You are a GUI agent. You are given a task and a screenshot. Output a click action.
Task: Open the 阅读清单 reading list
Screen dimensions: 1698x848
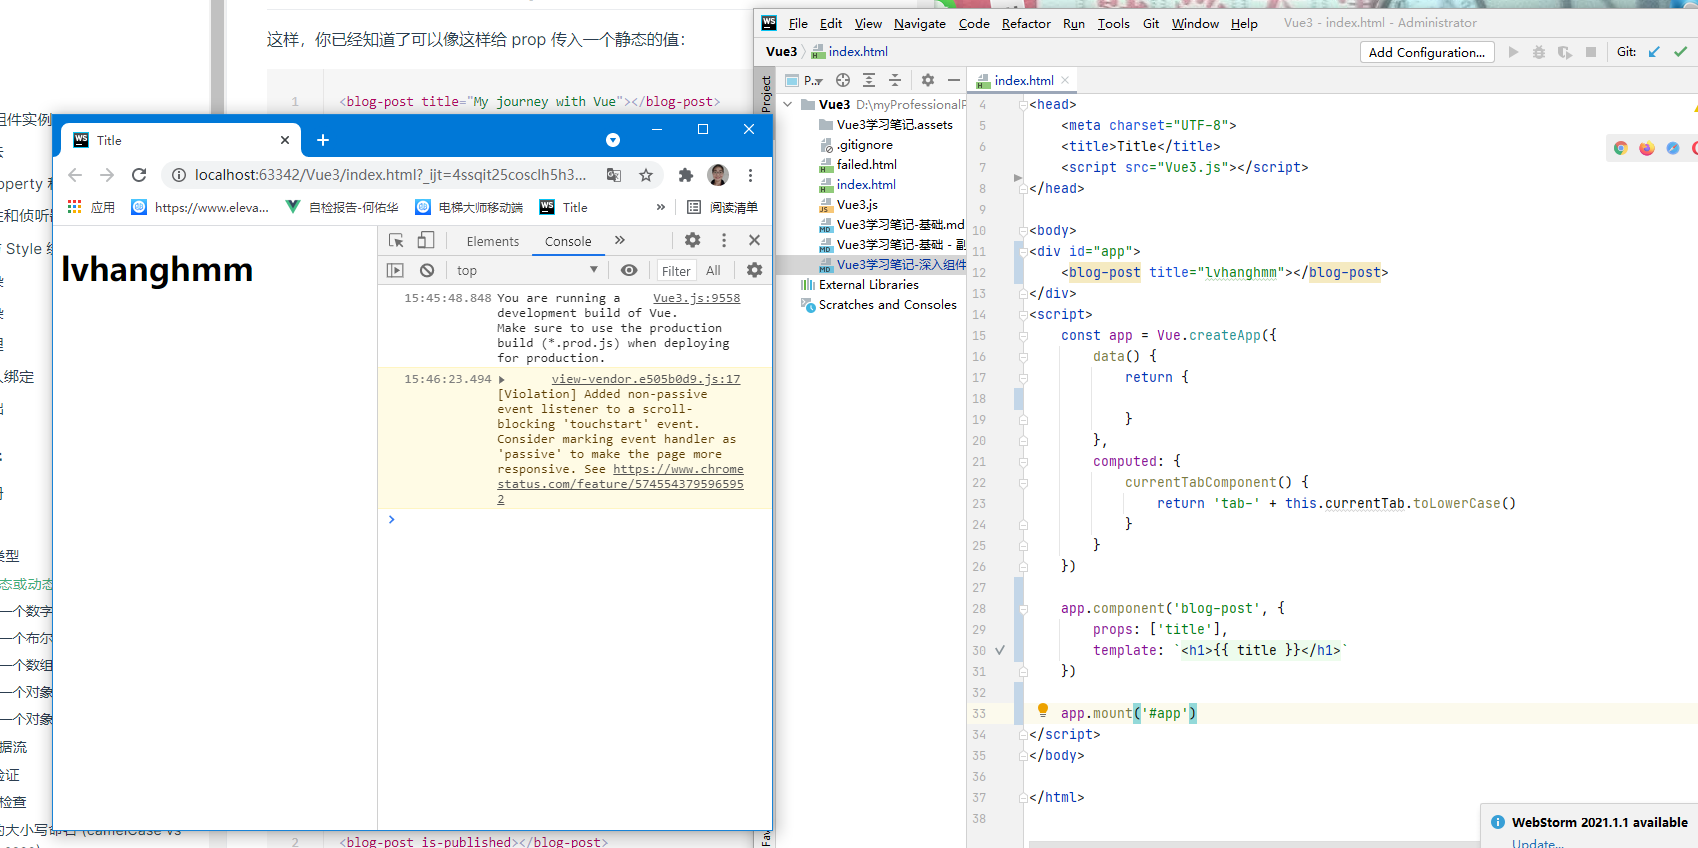(722, 207)
